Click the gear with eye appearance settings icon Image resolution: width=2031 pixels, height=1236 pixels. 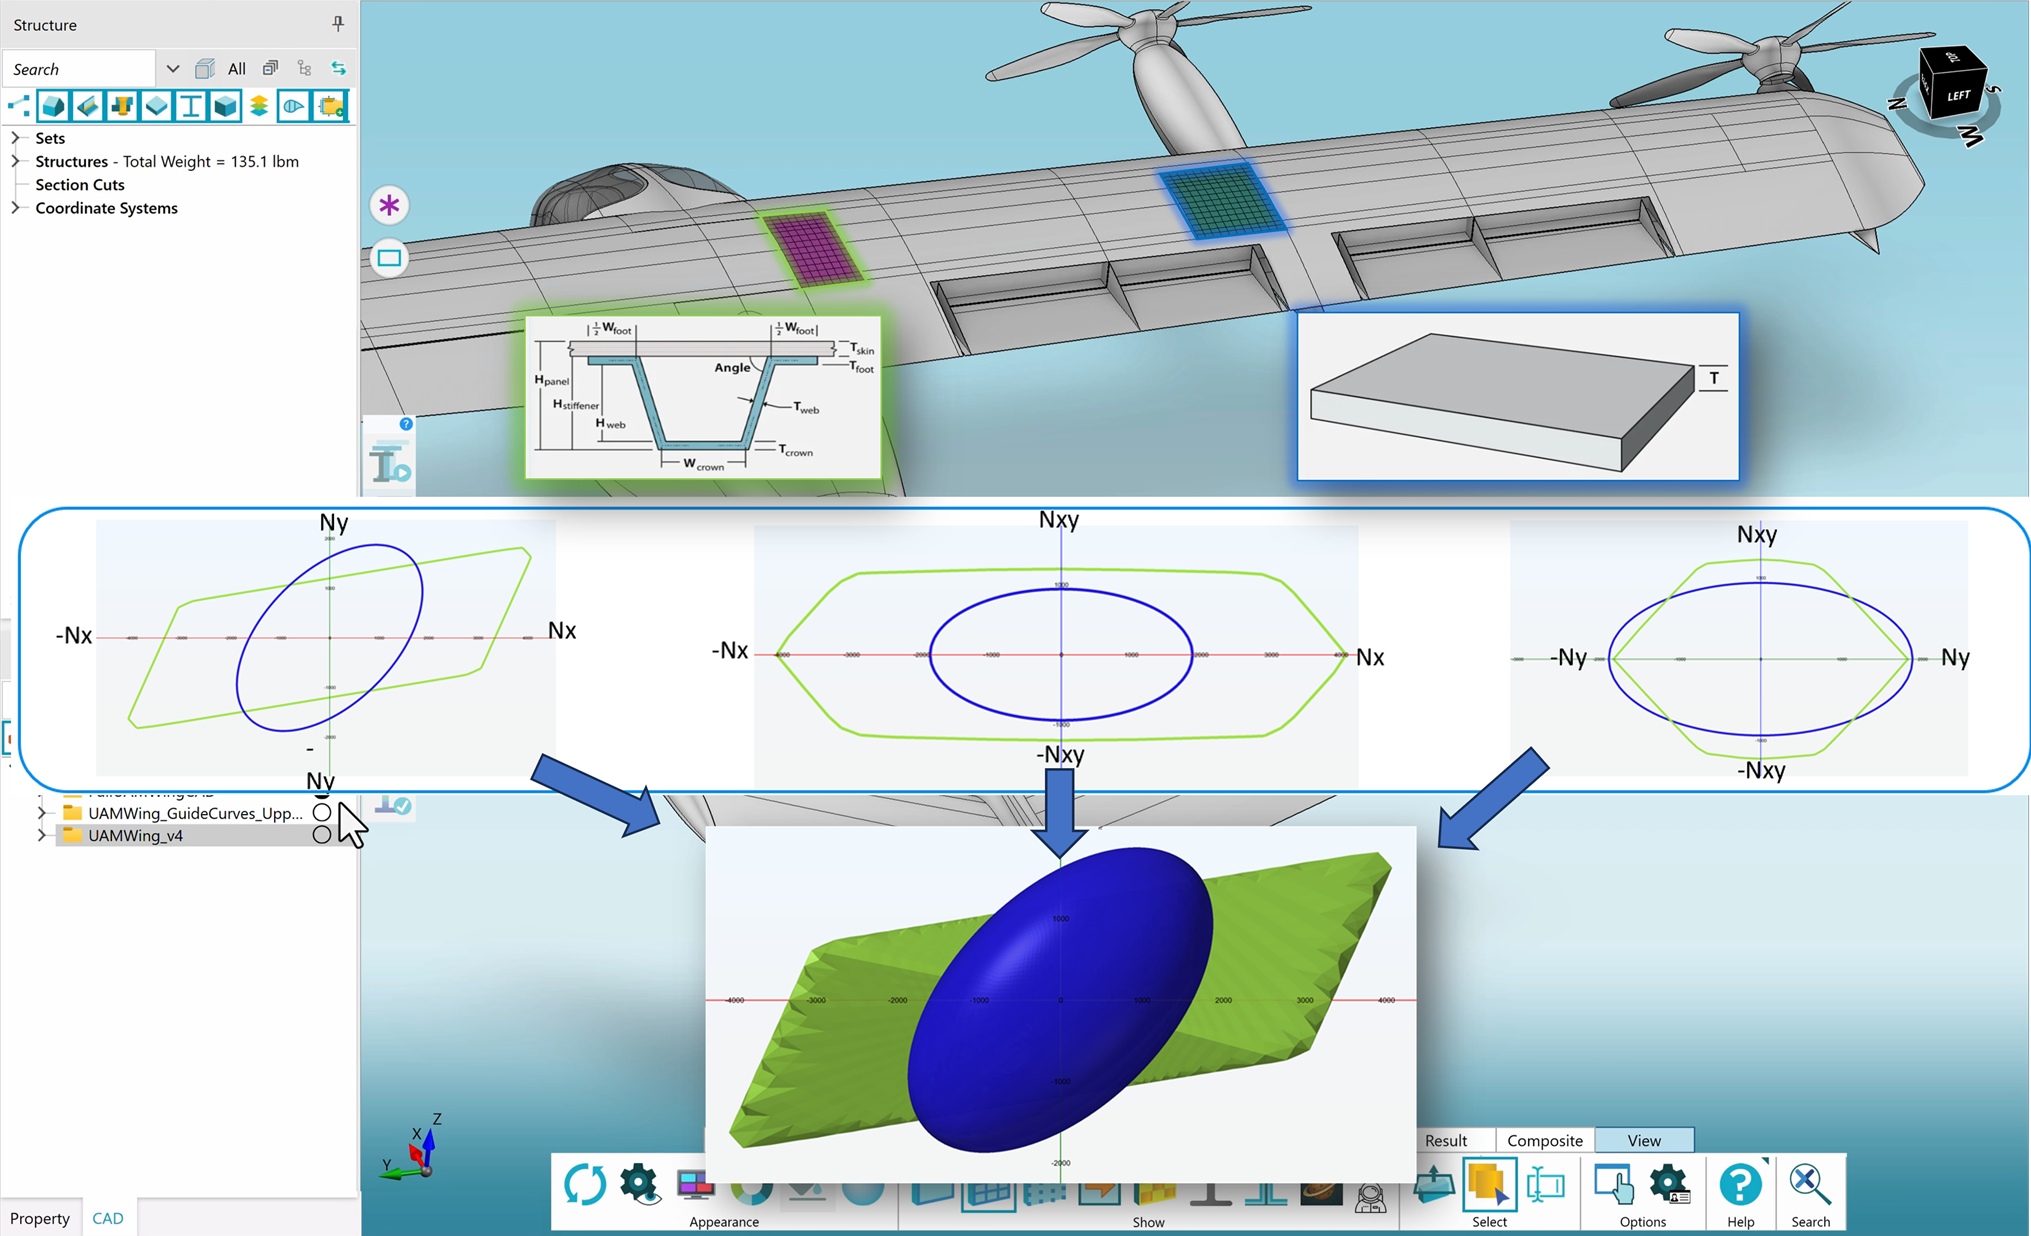point(640,1185)
